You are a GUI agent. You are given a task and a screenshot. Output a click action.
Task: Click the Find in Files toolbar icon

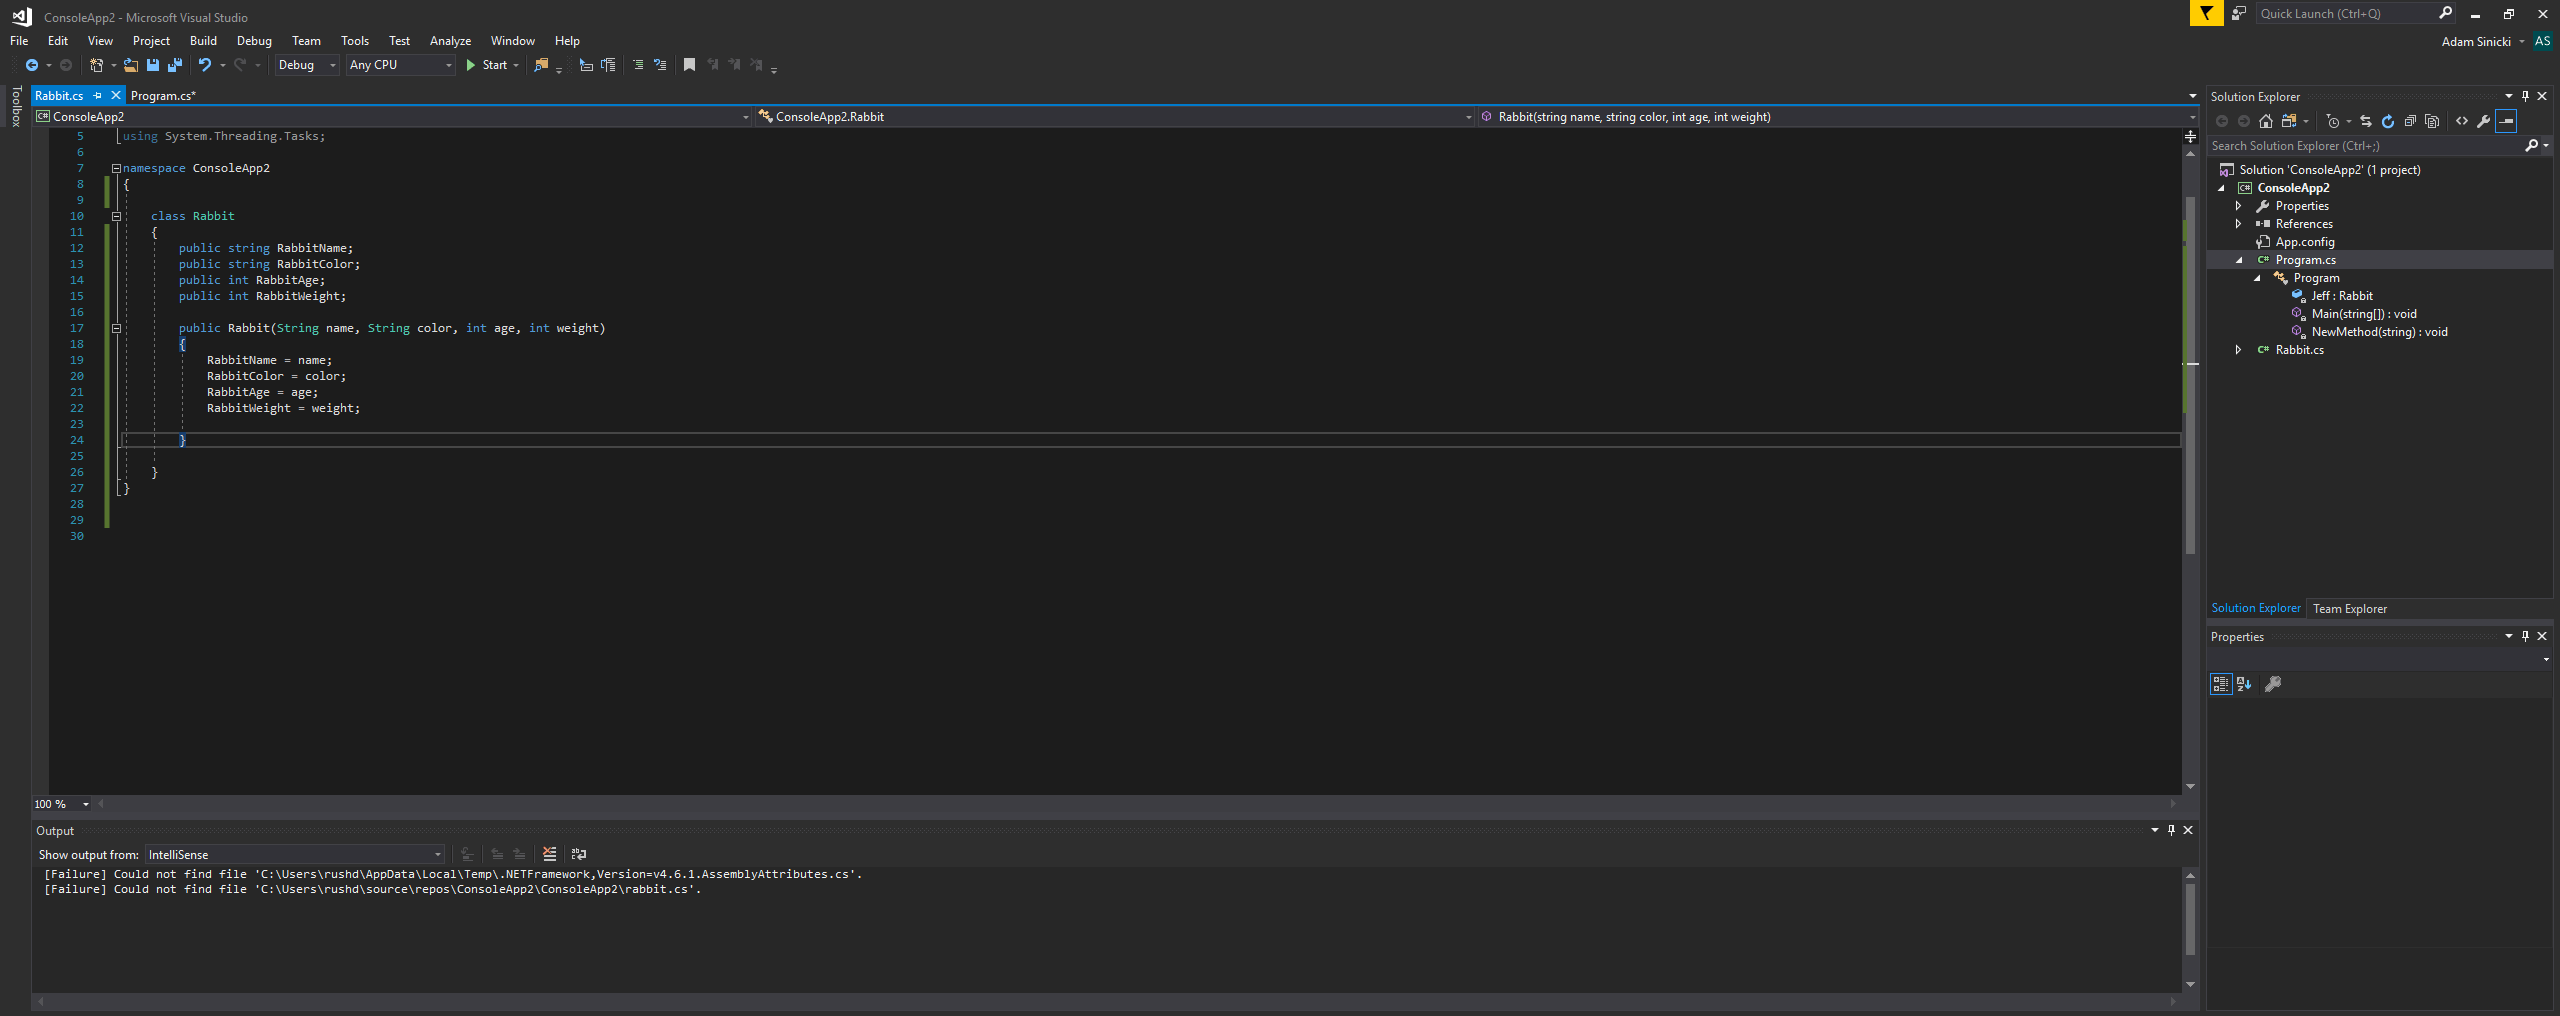coord(541,65)
